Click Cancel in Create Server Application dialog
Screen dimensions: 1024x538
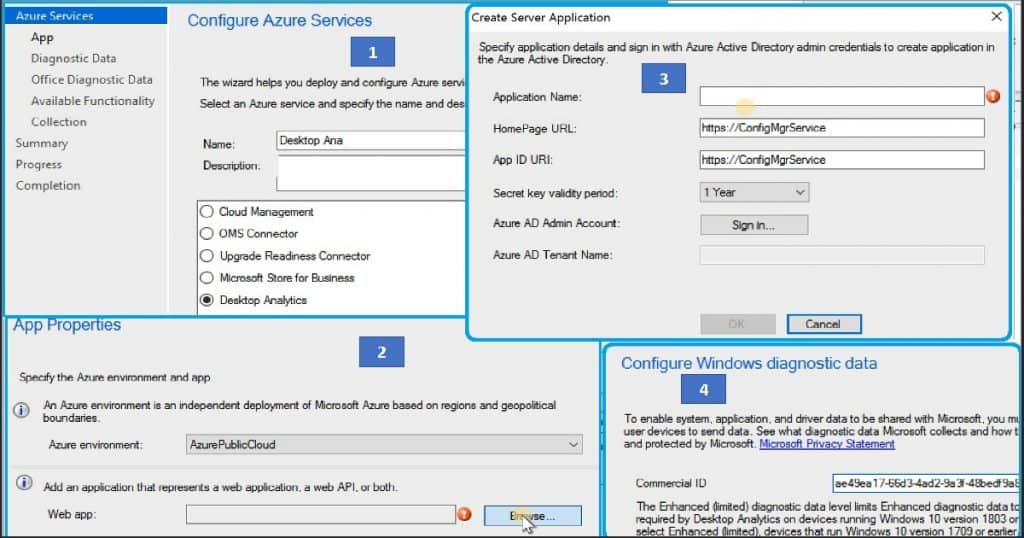(x=824, y=324)
